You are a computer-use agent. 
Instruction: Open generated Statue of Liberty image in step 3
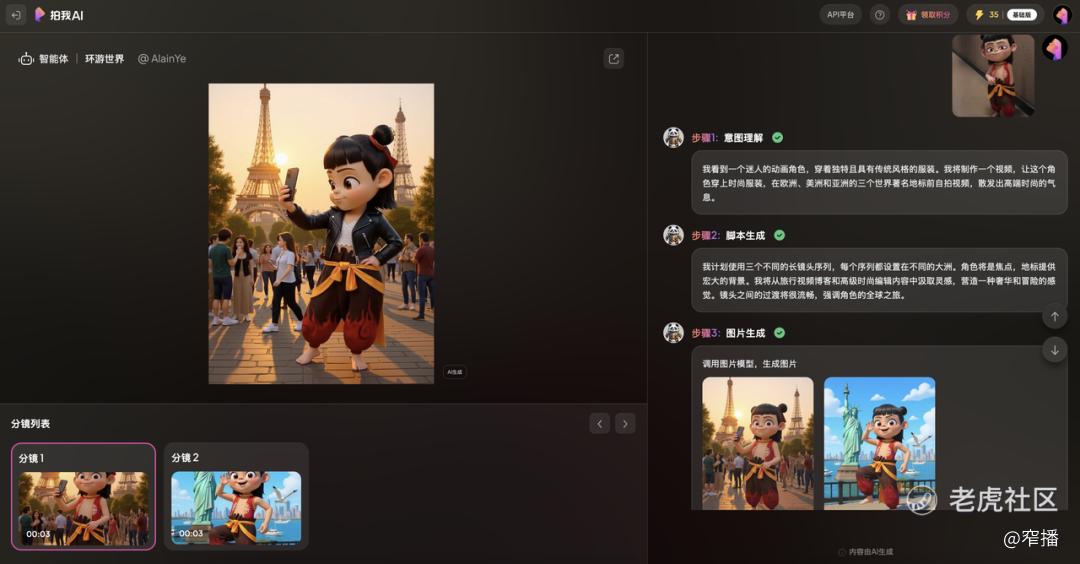[x=880, y=443]
